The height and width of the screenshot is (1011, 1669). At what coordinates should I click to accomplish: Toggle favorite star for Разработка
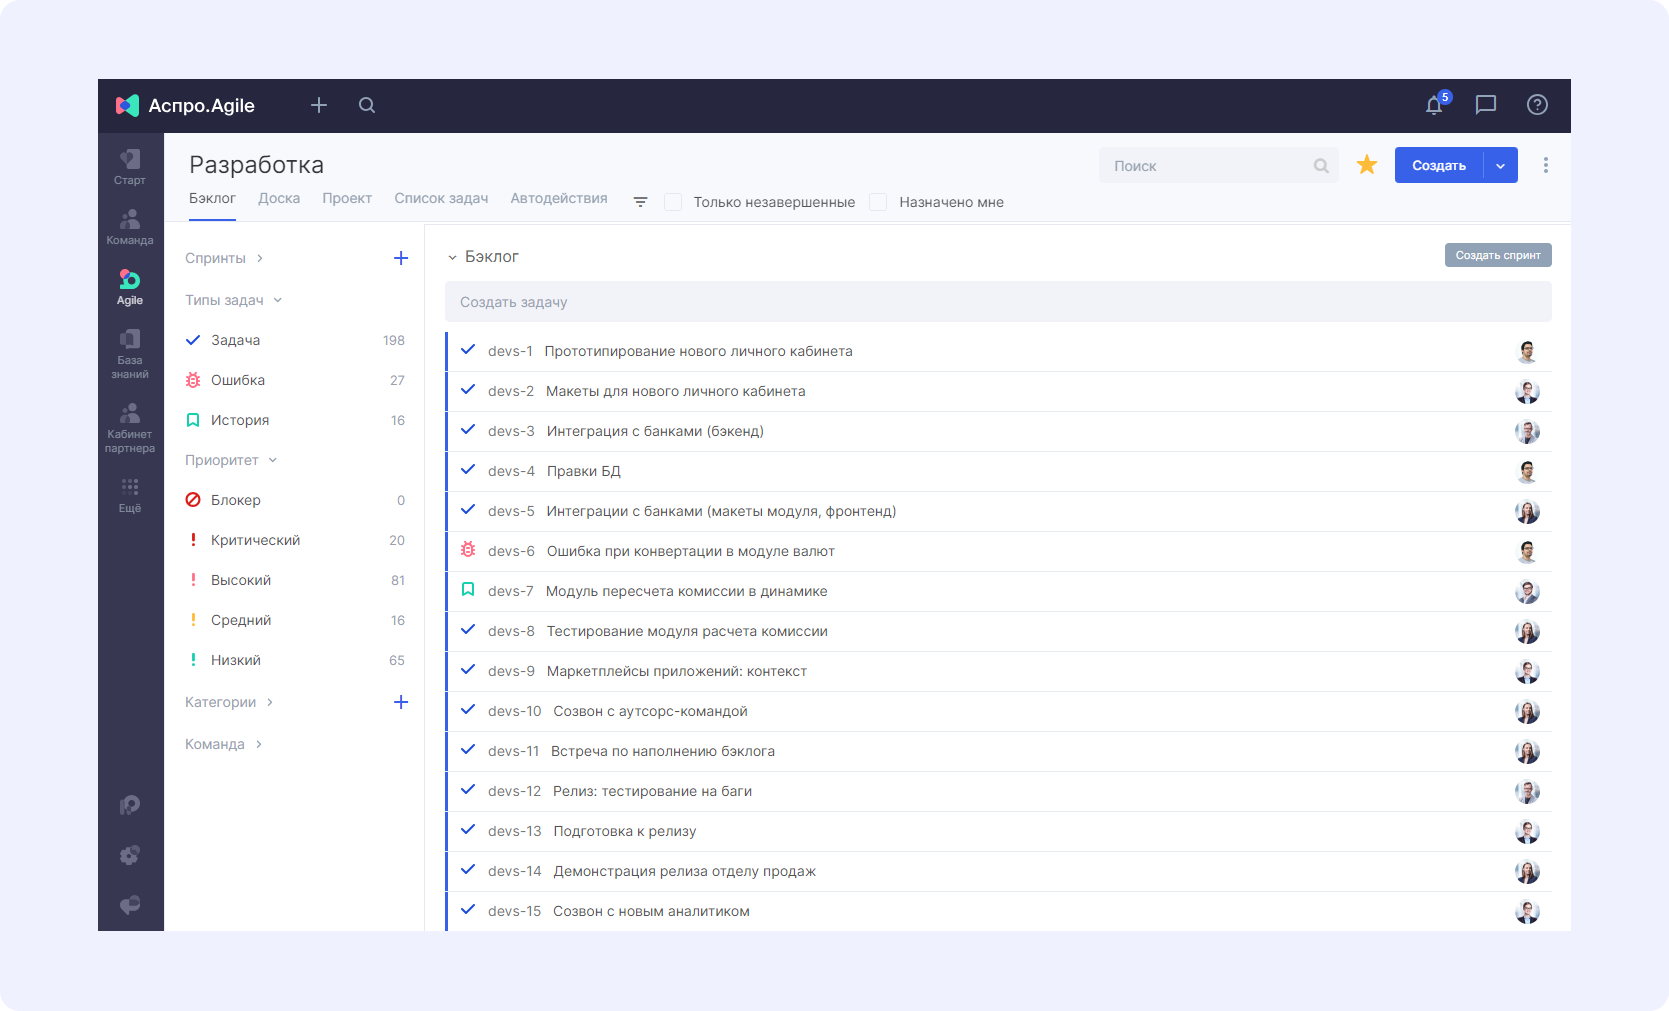pos(1367,165)
